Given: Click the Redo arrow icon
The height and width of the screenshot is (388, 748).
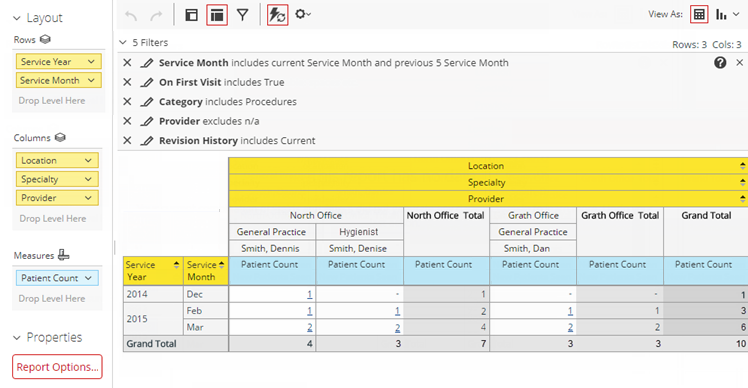Looking at the screenshot, I should pyautogui.click(x=156, y=15).
